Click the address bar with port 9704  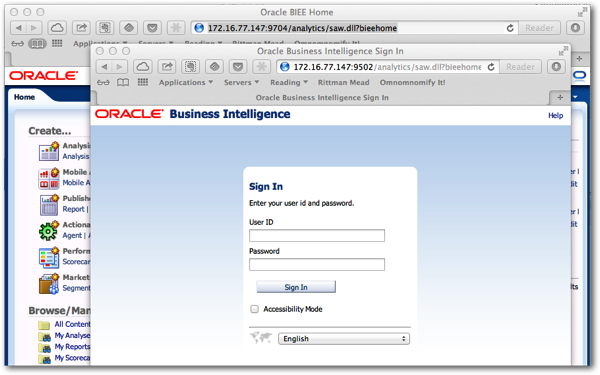click(354, 28)
